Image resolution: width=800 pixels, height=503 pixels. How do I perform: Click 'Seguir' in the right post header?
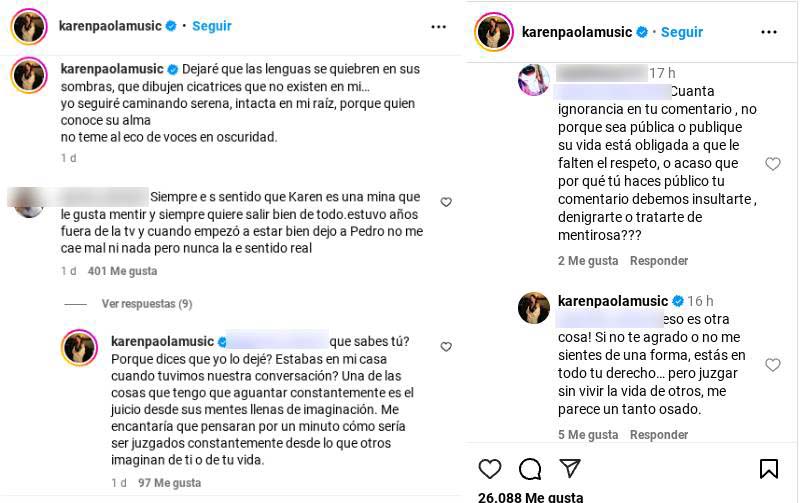(682, 32)
